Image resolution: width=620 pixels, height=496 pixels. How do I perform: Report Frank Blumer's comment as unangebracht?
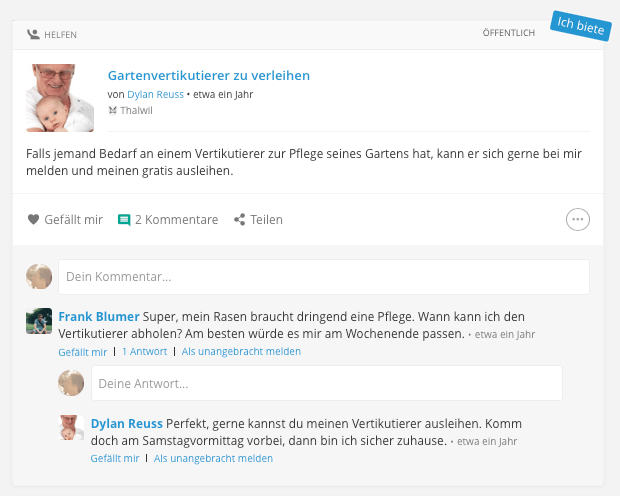tap(241, 352)
